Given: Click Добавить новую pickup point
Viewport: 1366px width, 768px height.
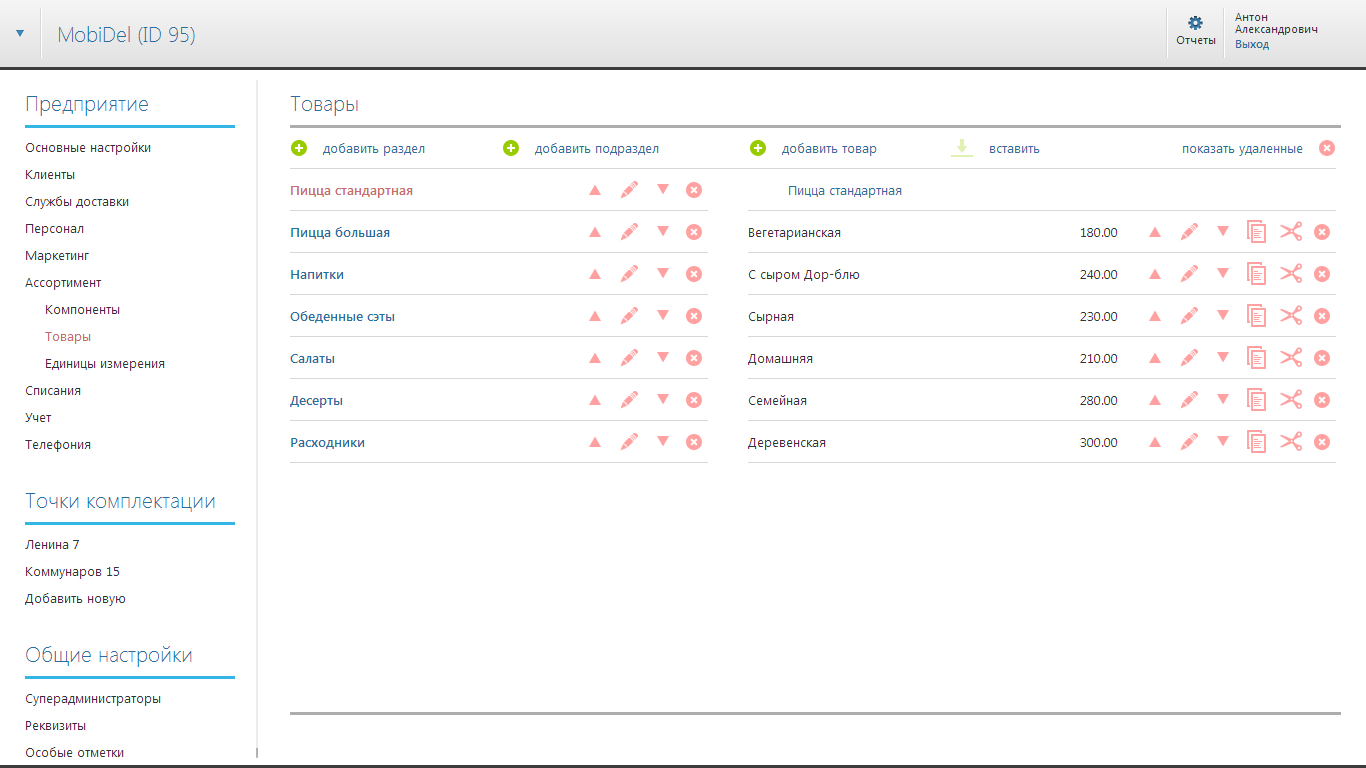Looking at the screenshot, I should (75, 599).
